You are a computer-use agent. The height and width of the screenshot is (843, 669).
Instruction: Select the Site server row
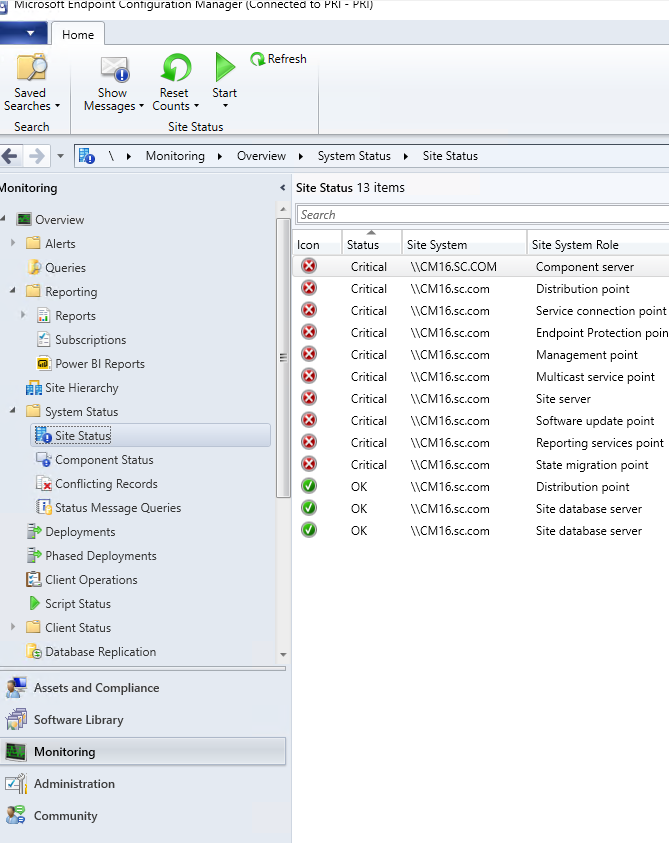pyautogui.click(x=481, y=398)
